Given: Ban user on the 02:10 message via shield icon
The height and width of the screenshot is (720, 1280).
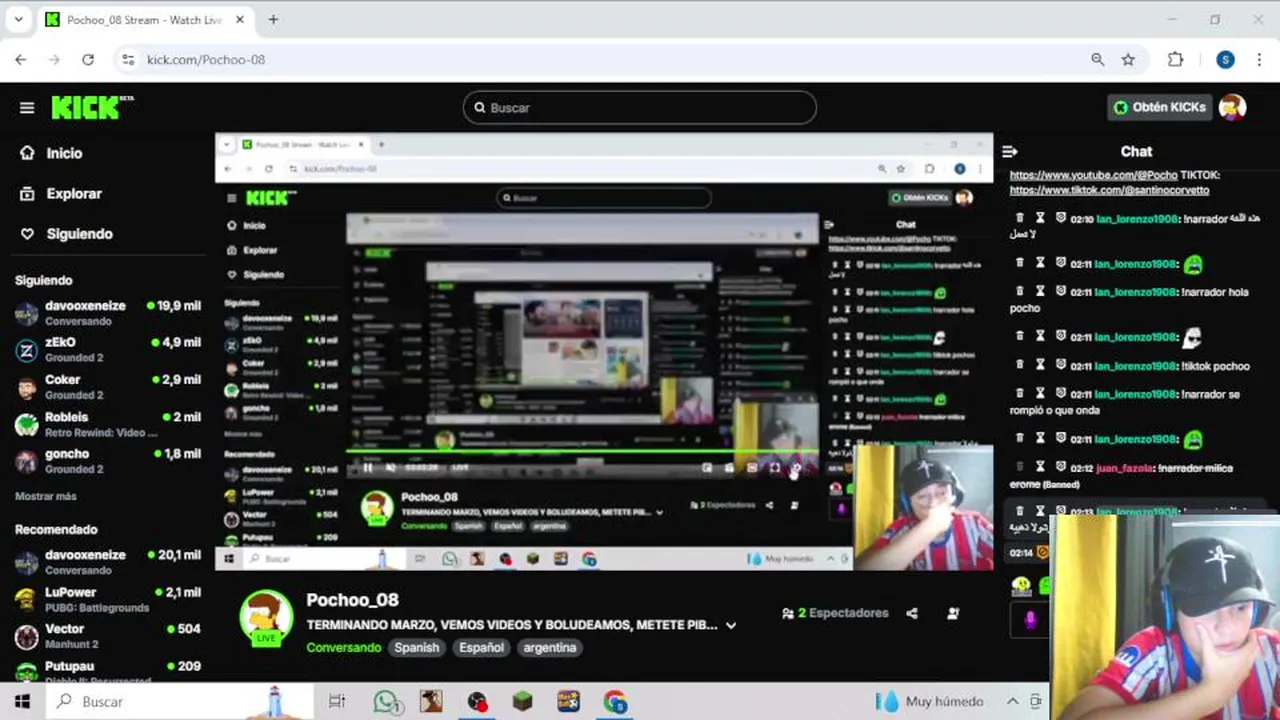Looking at the screenshot, I should (x=1060, y=218).
